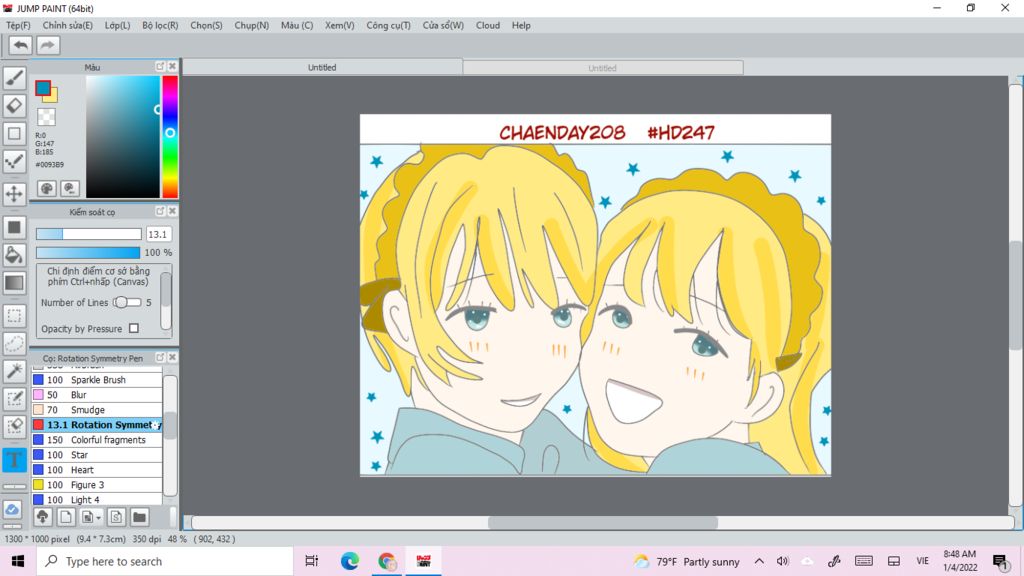Select the Magic Wand tool
The image size is (1024, 576).
[x=14, y=371]
